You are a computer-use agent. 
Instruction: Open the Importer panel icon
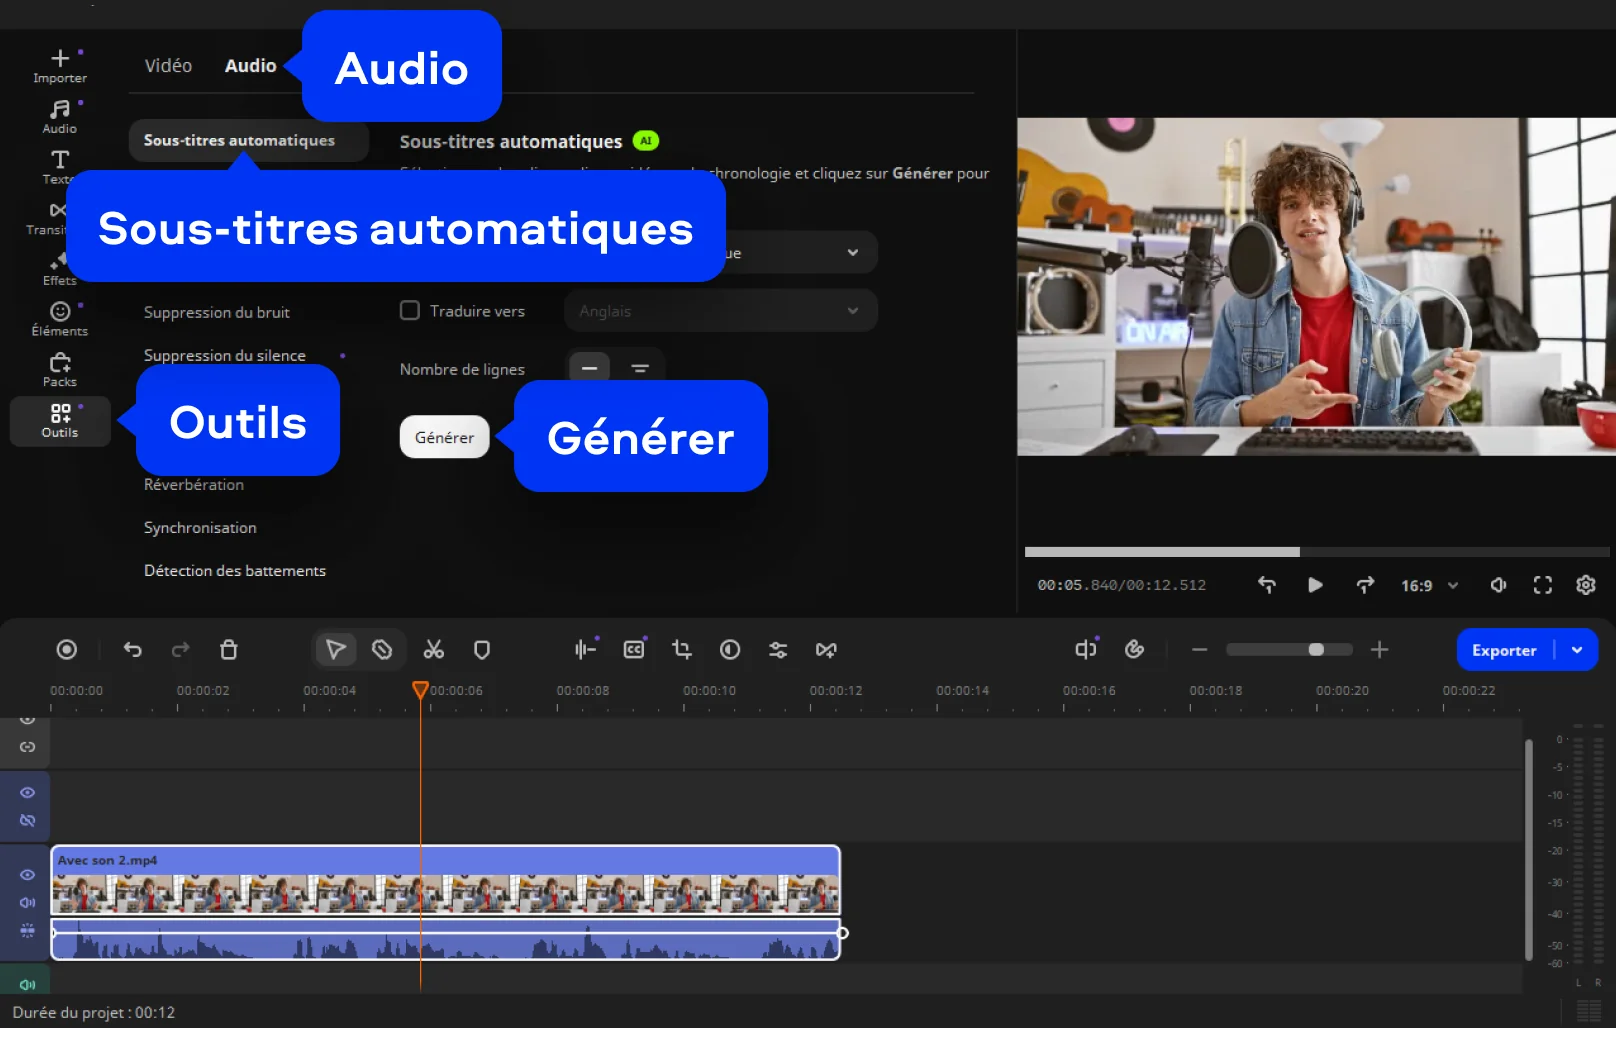[x=60, y=66]
